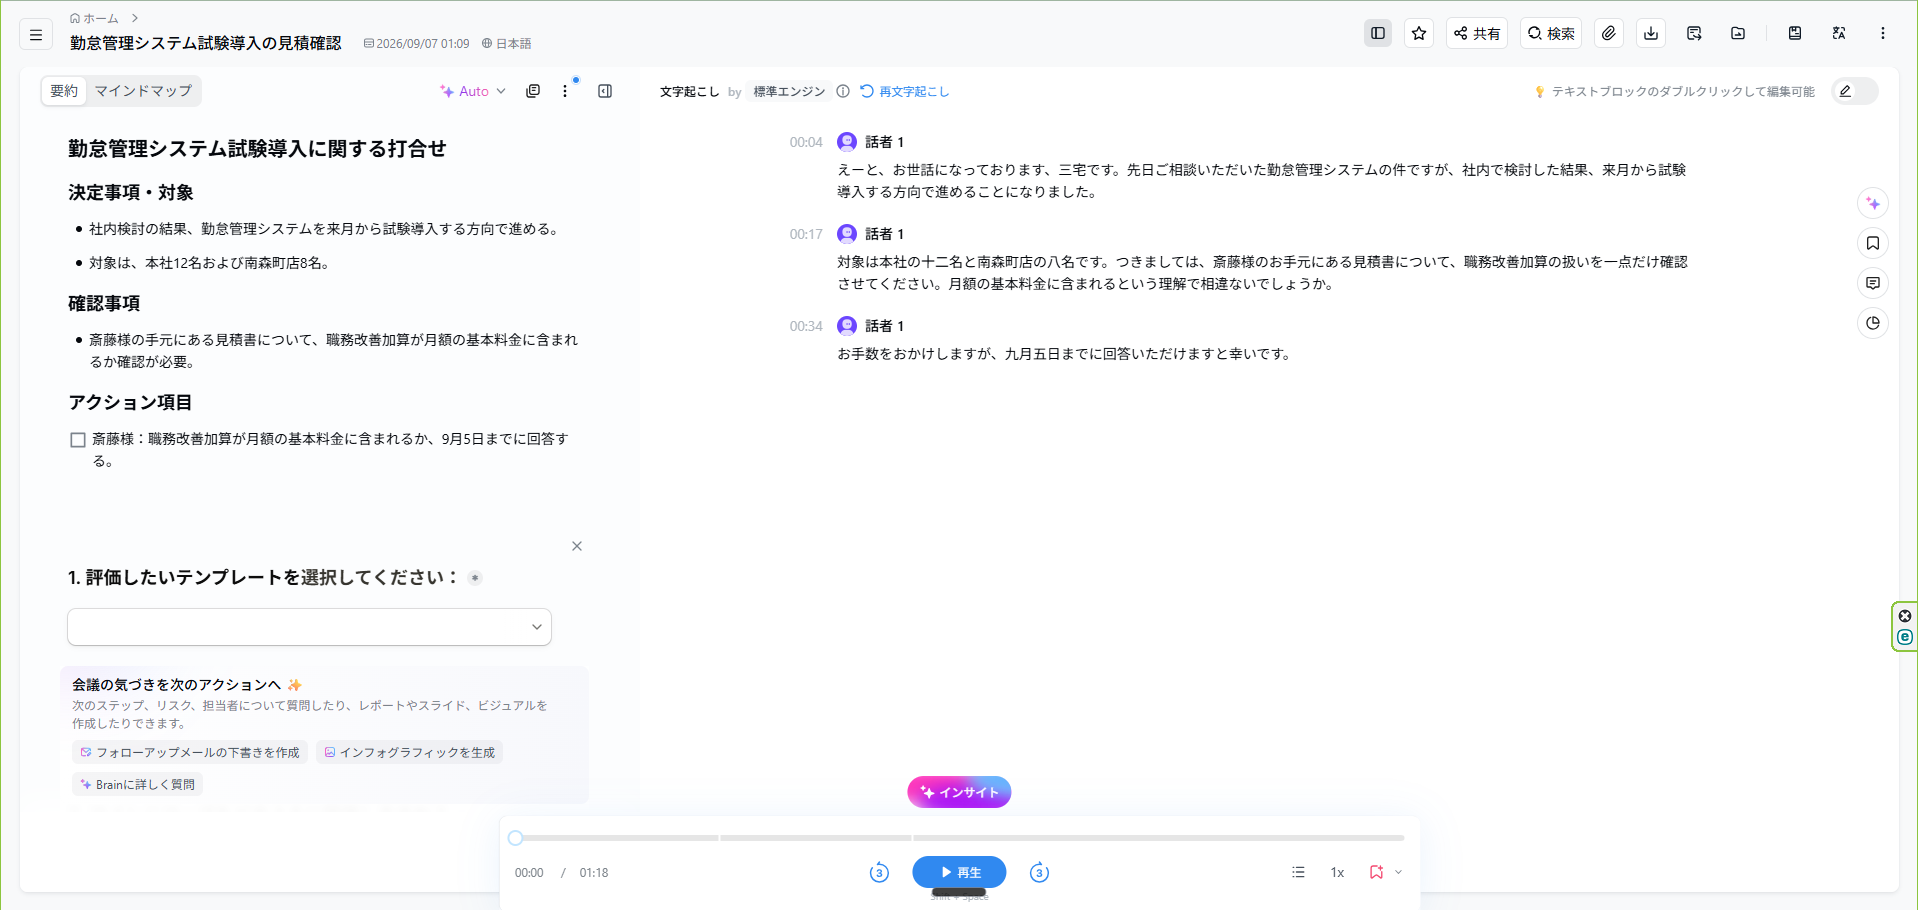Click Brainに詳しく質問 suggestion
The image size is (1918, 910).
[138, 785]
